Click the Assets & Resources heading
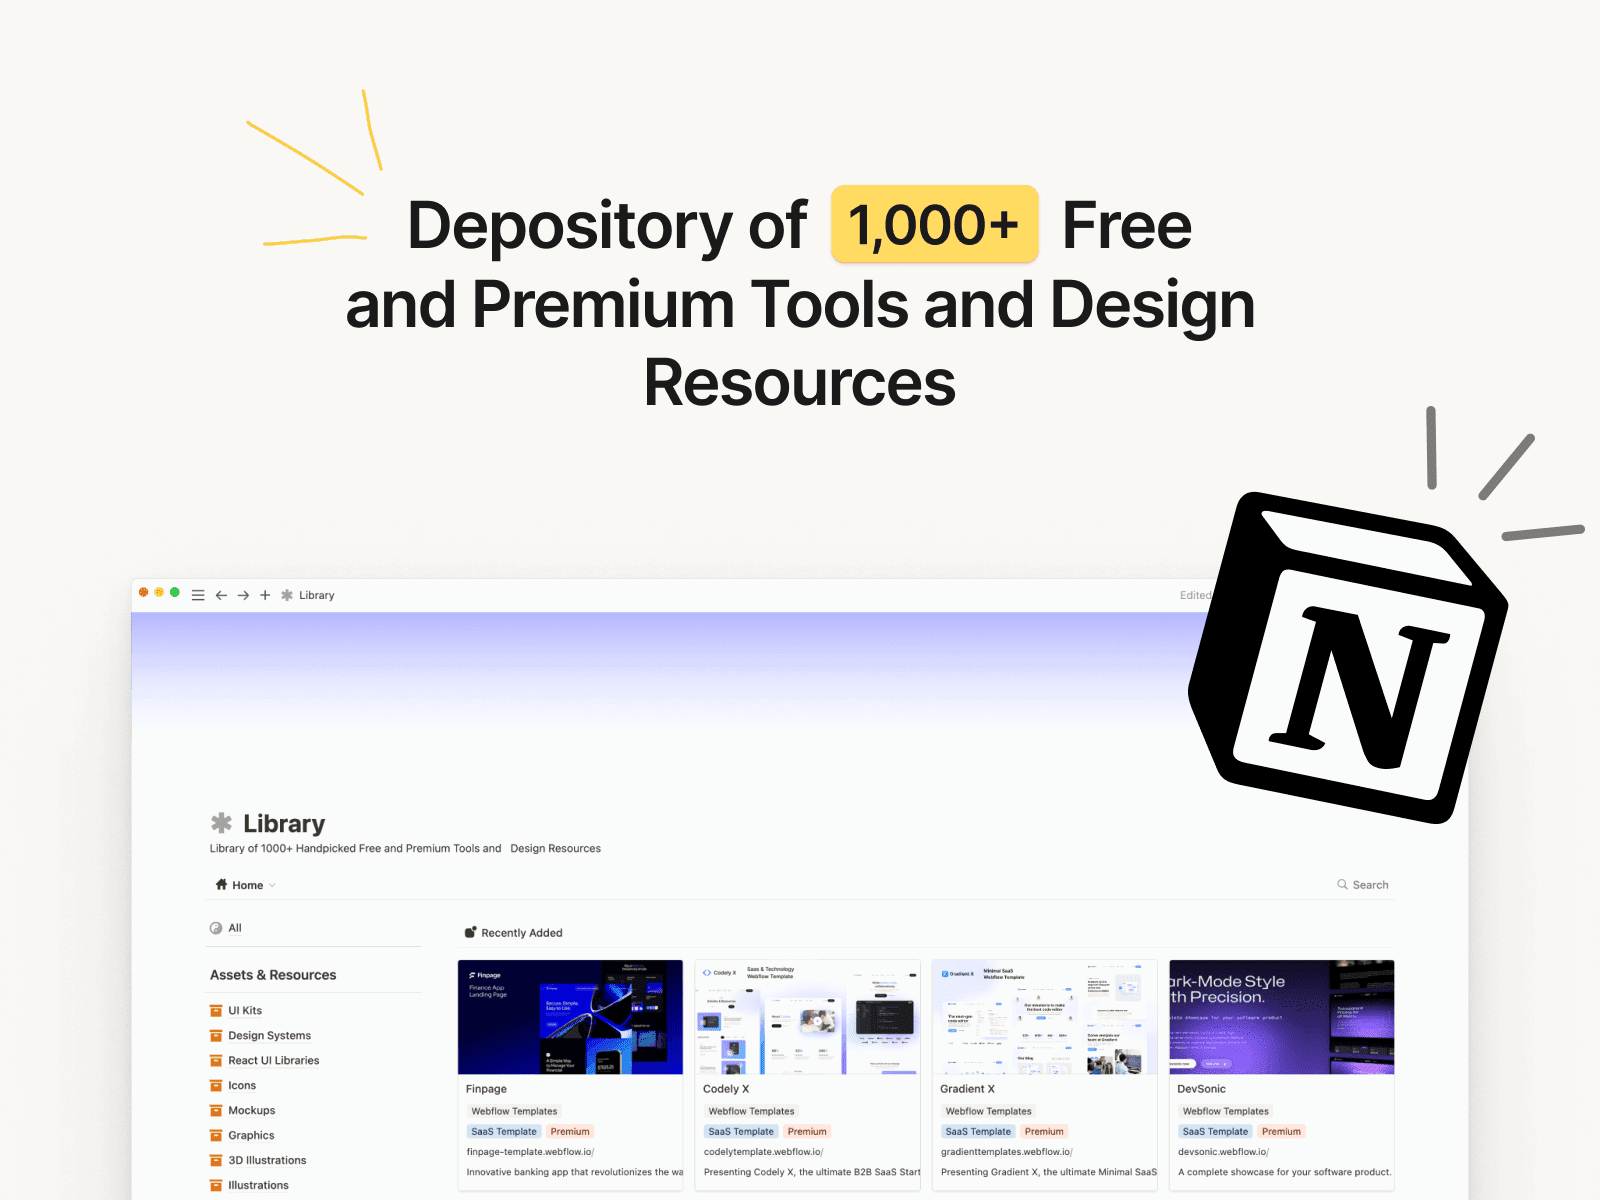The image size is (1600, 1200). [x=273, y=975]
